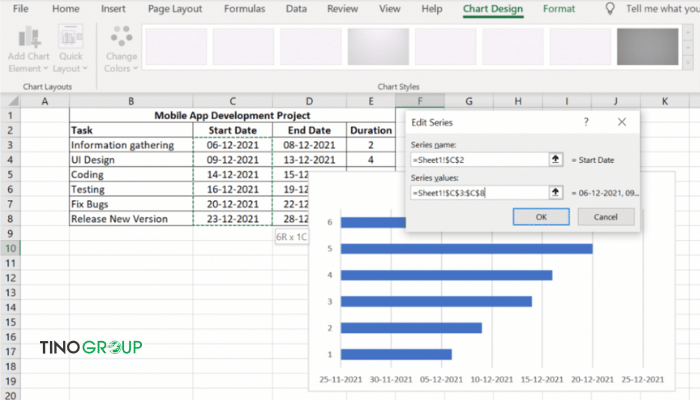The image size is (700, 400).
Task: Select the UI Design cell
Action: coord(131,159)
